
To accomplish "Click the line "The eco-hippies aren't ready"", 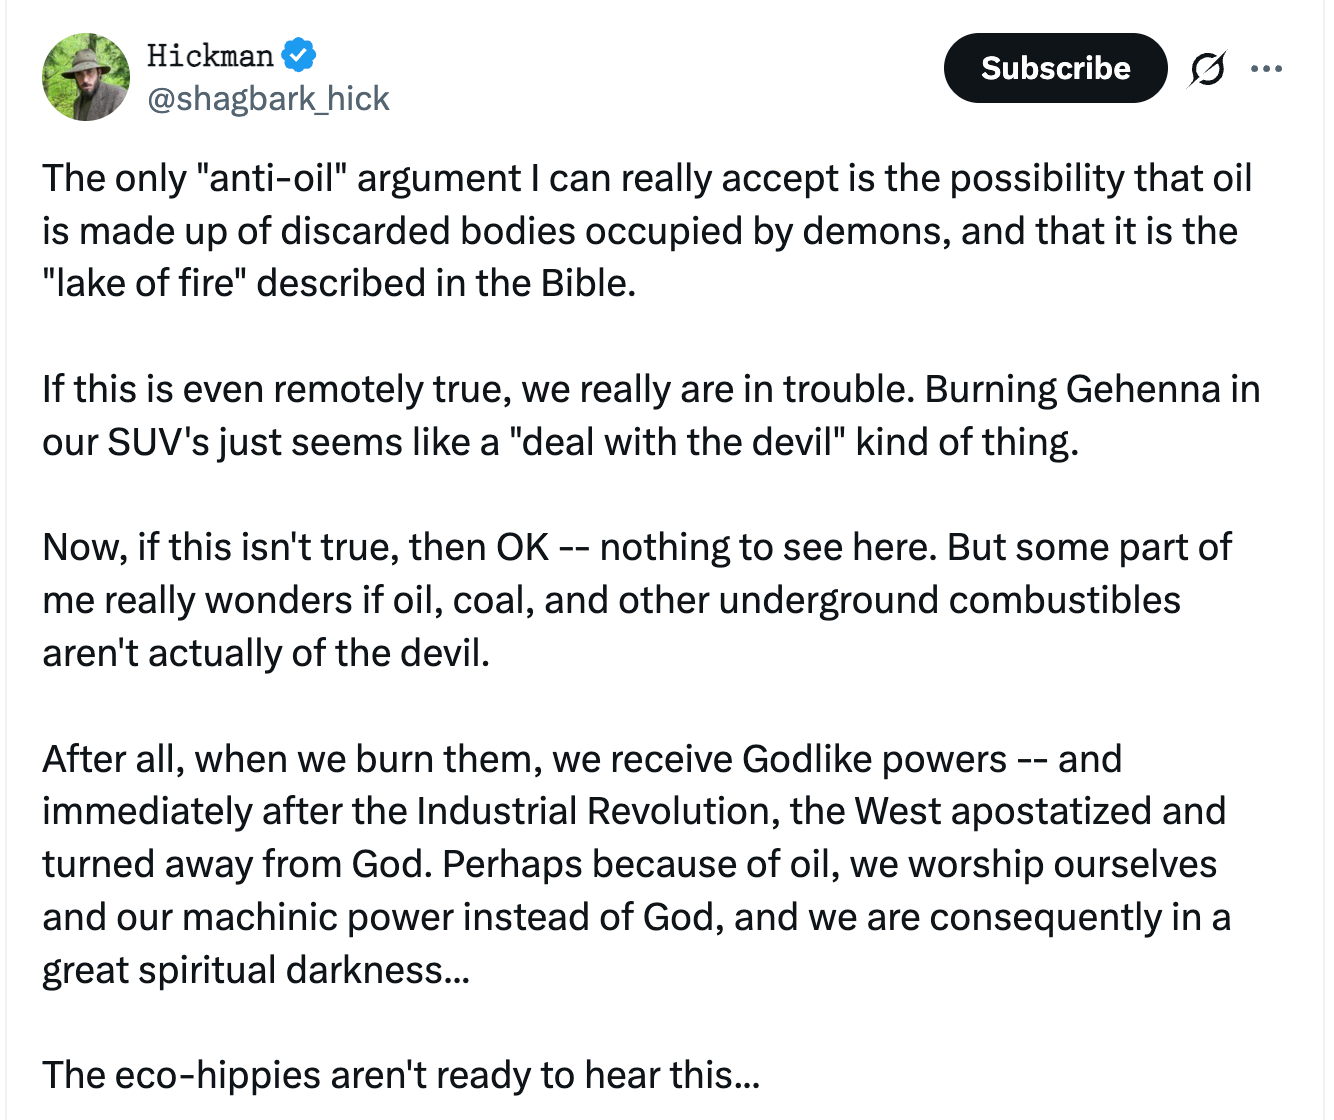I will tap(401, 1075).
